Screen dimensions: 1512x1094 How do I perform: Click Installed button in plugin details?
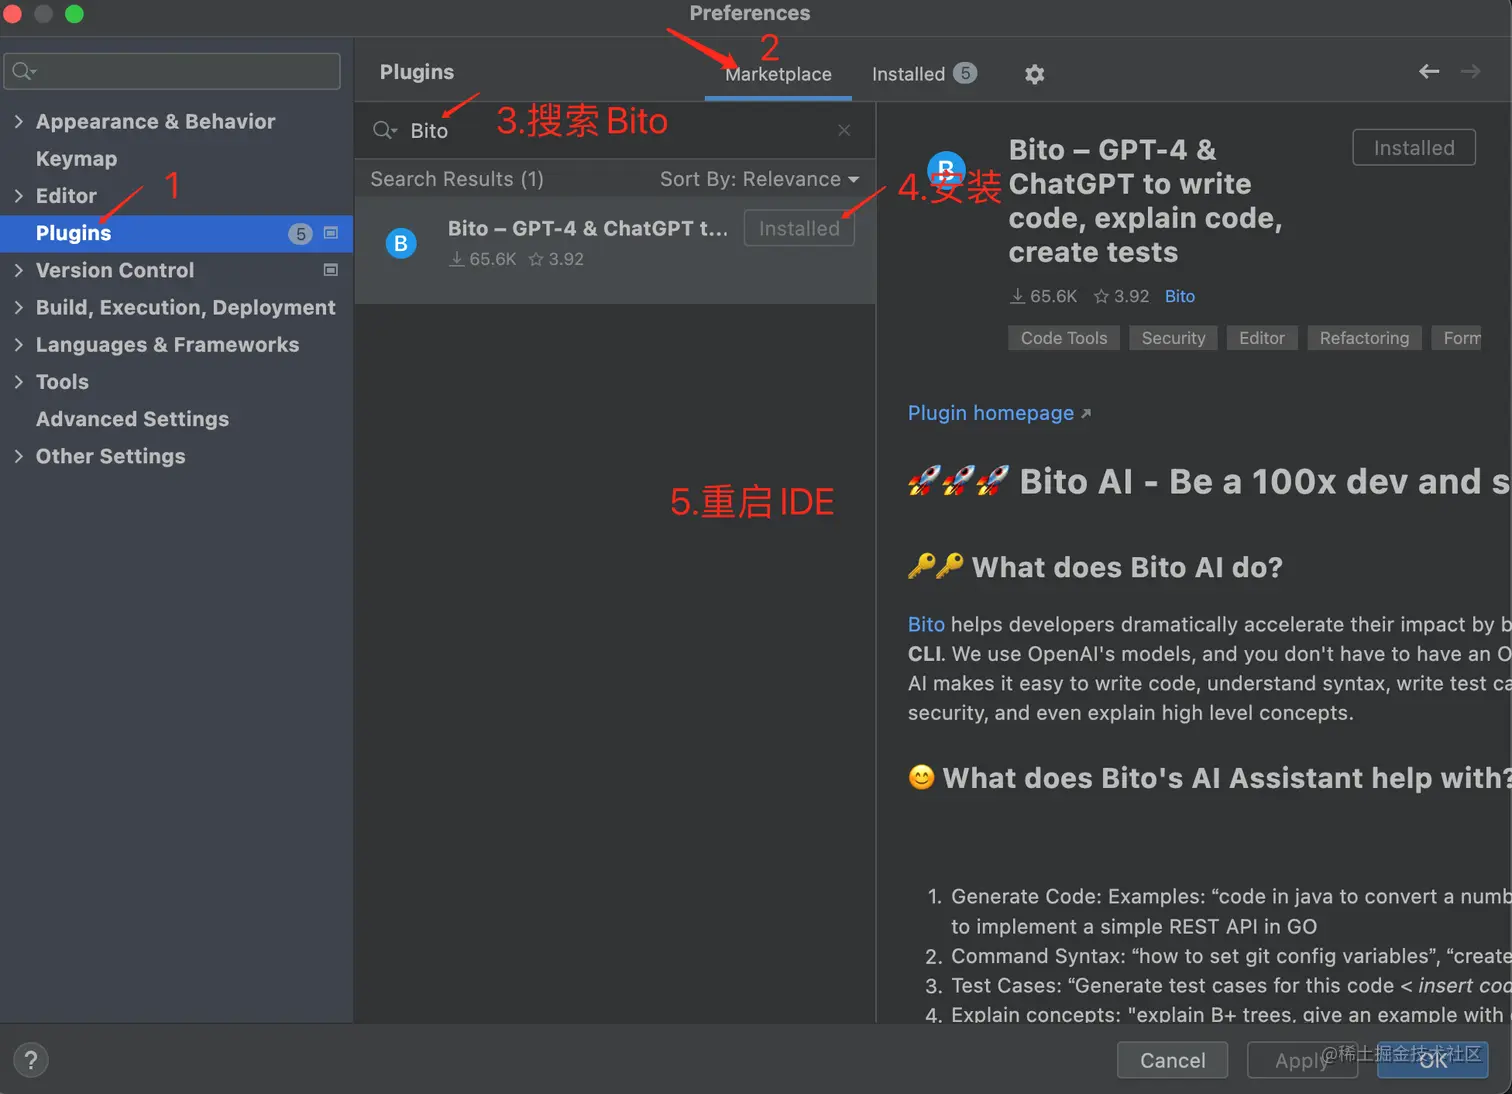(1414, 148)
